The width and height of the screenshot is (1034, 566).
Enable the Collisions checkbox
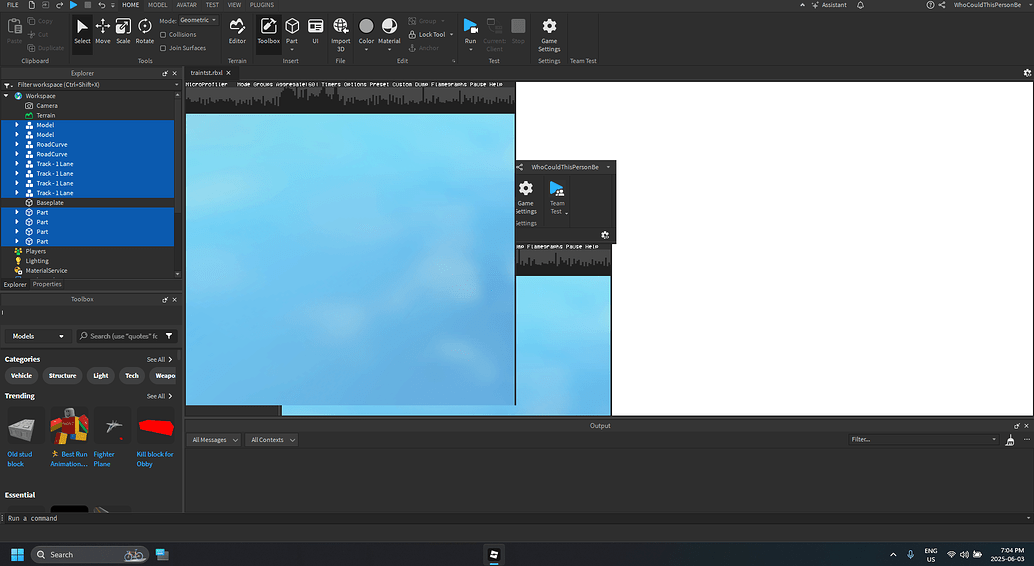pyautogui.click(x=163, y=34)
